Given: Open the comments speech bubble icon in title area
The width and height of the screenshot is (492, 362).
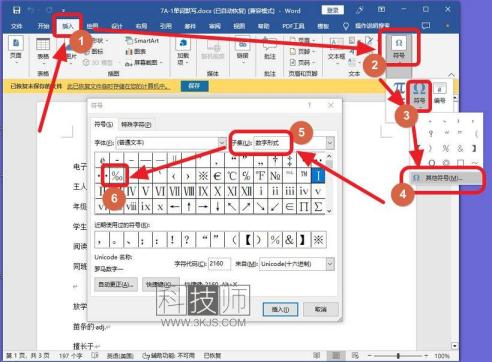Looking at the screenshot, I should [426, 25].
